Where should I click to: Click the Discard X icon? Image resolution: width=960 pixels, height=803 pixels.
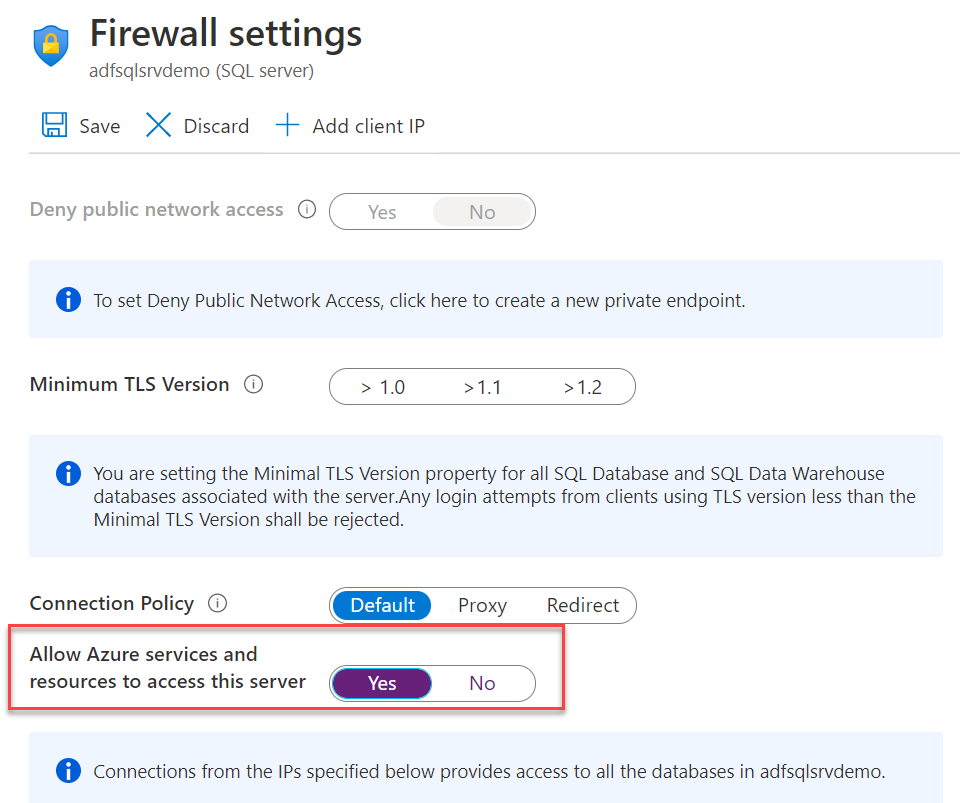coord(158,125)
